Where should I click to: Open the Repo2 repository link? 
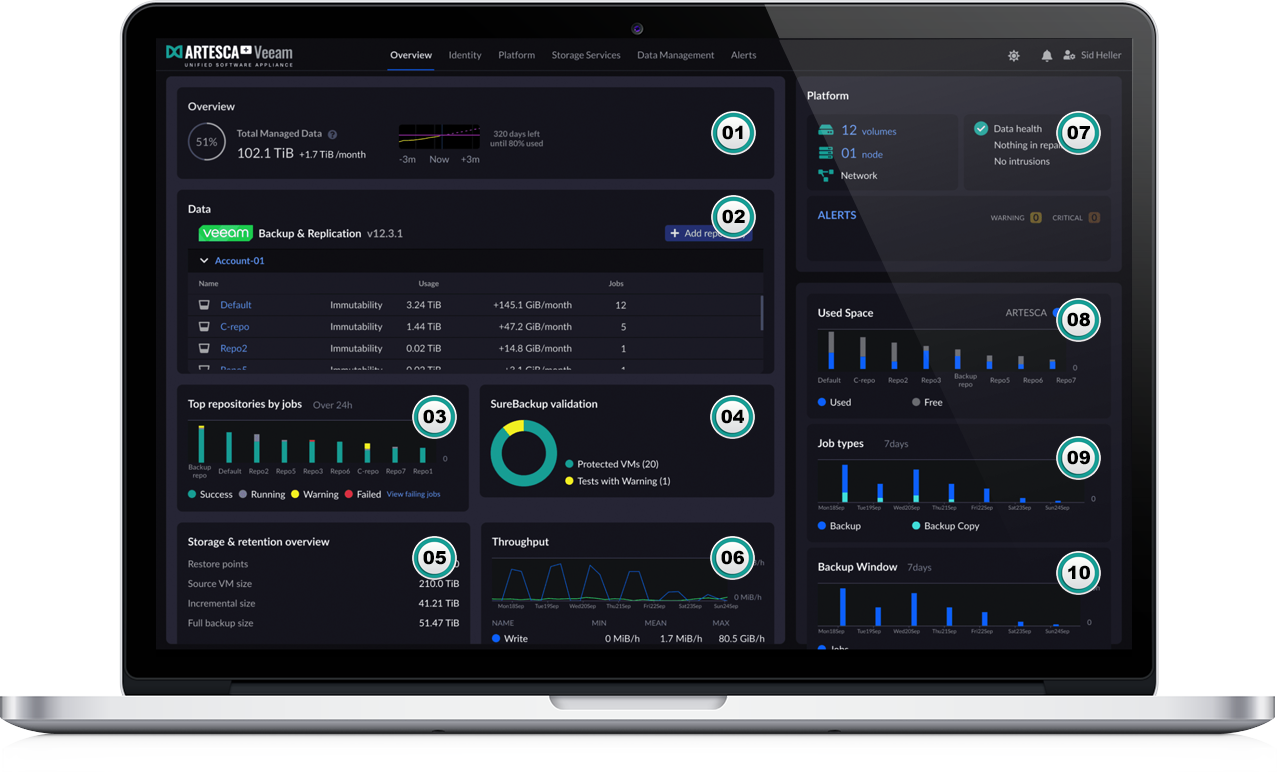coord(234,349)
